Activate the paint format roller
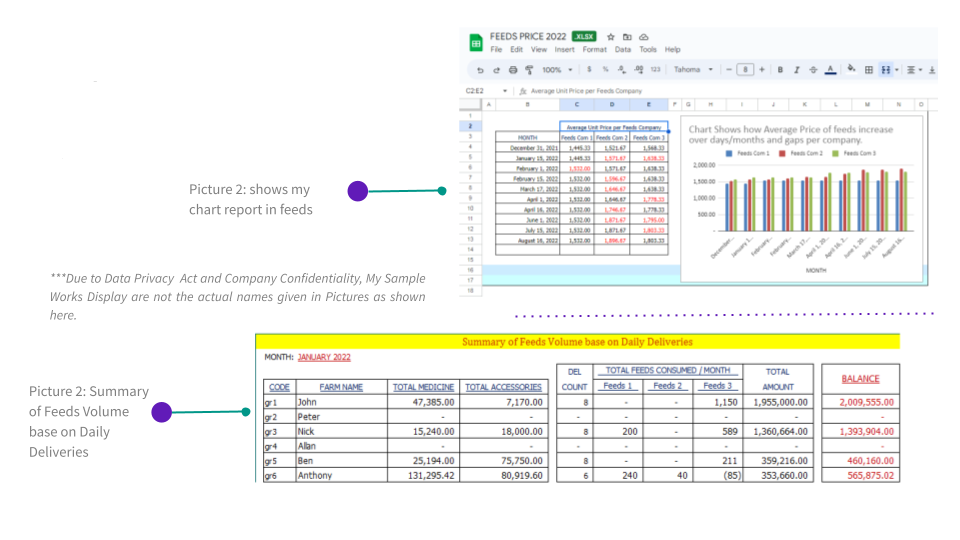The image size is (960, 540). [530, 70]
